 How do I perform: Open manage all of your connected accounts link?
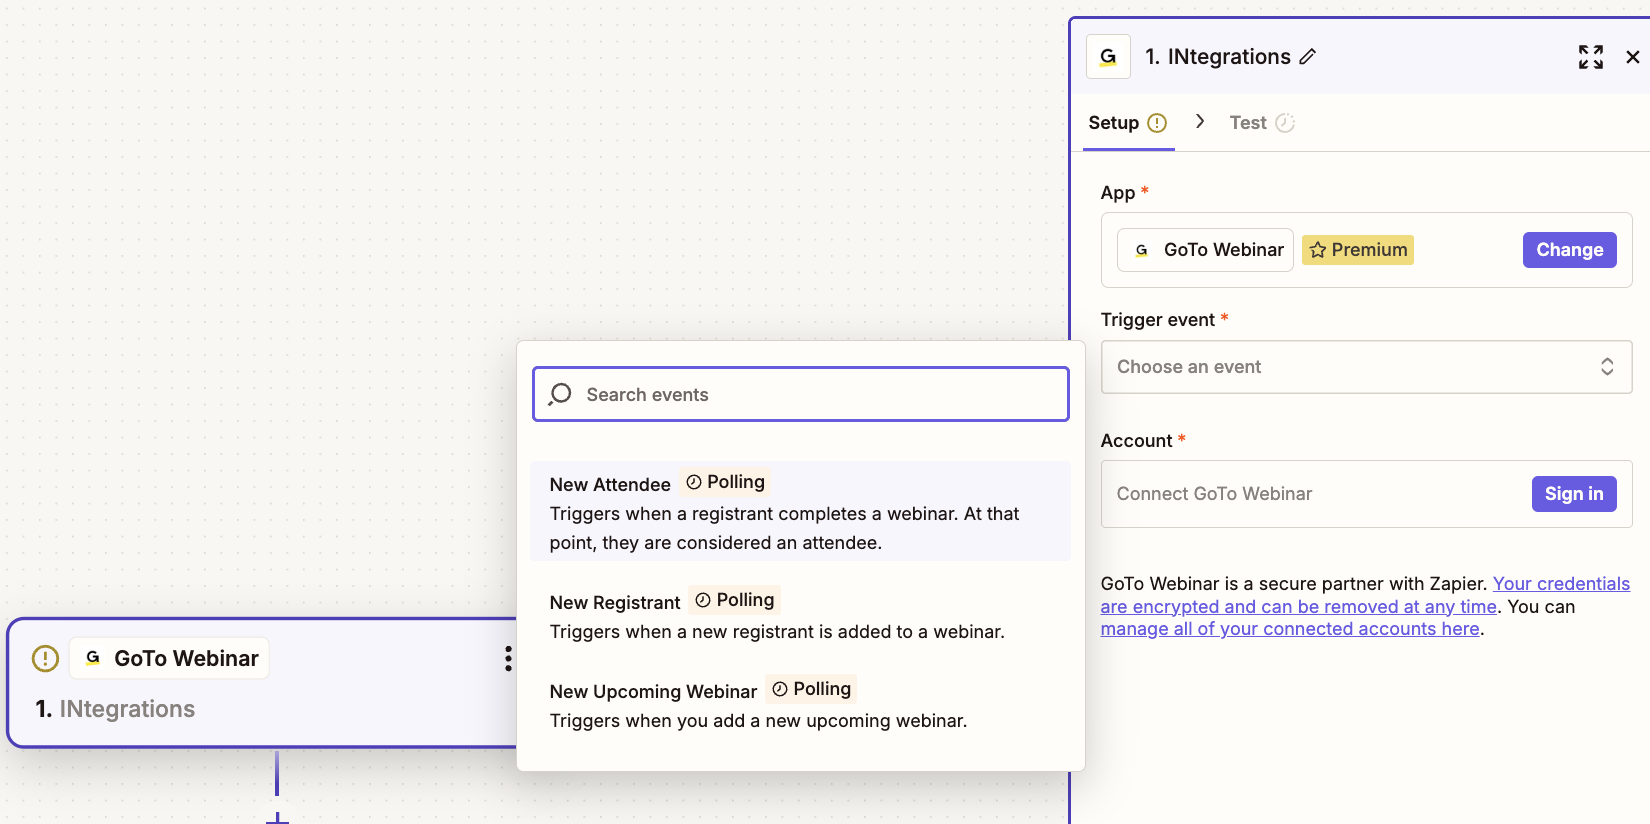coord(1290,629)
